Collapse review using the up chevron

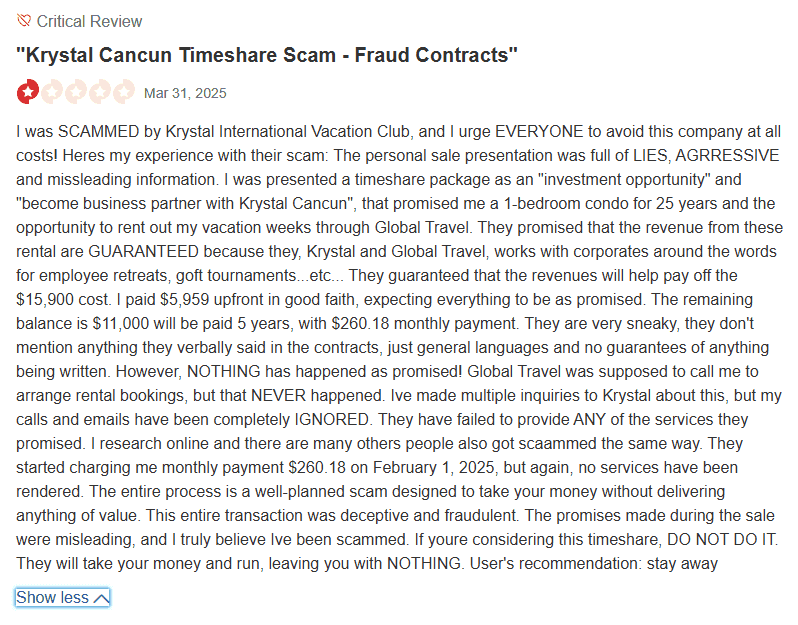pos(100,598)
